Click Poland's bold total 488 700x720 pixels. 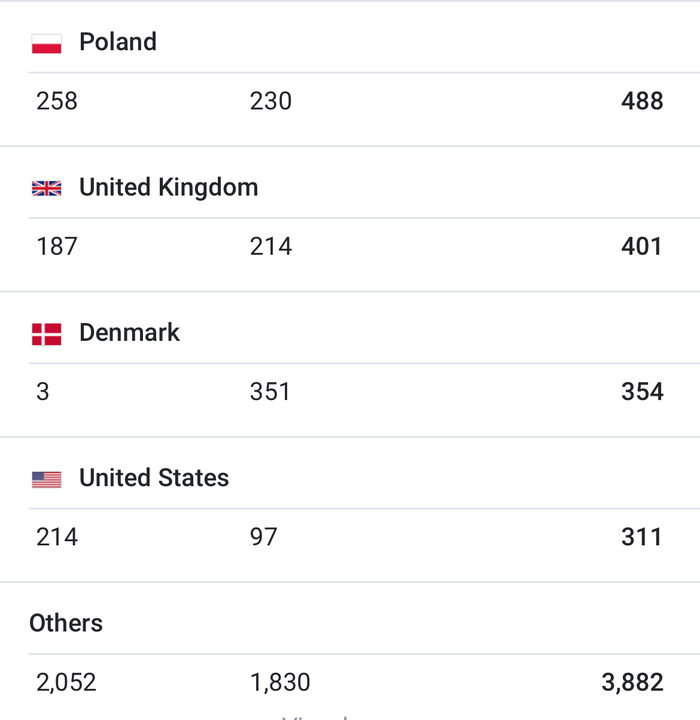point(642,101)
